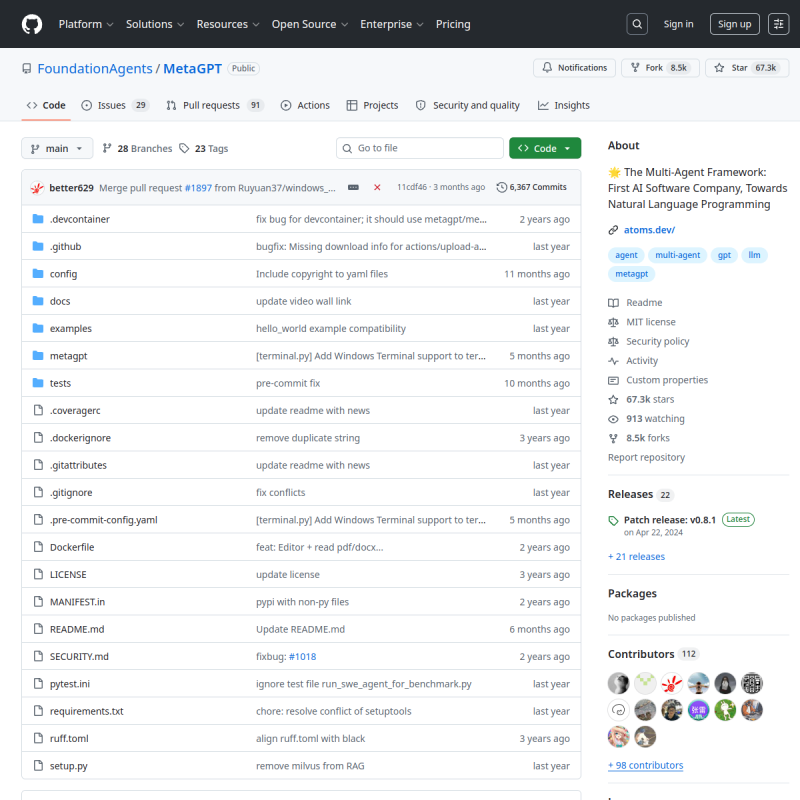This screenshot has height=800, width=800.
Task: Switch to the Issues tab
Action: pyautogui.click(x=115, y=105)
